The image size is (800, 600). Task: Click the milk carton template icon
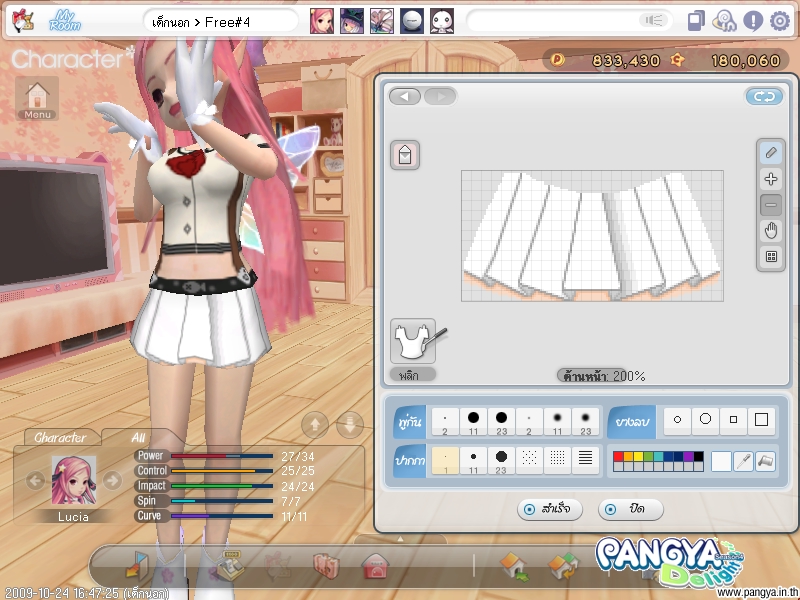coord(405,155)
